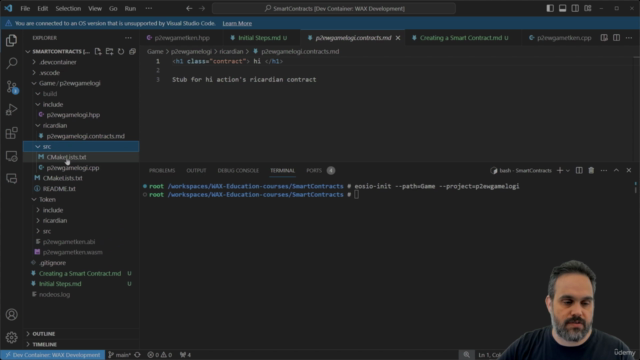This screenshot has height=360, width=640.
Task: Show the PORTS panel tab
Action: point(320,170)
